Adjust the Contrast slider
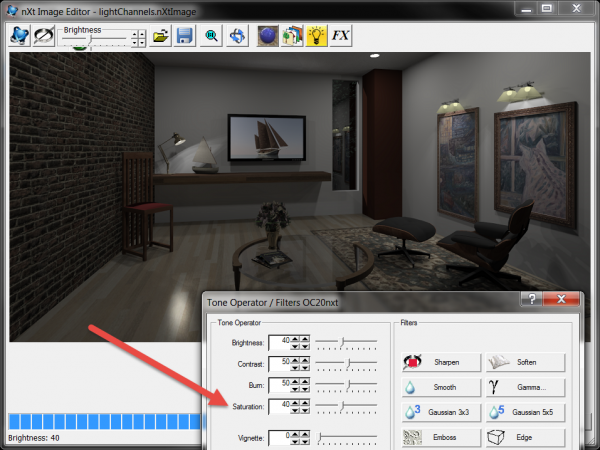 [x=346, y=364]
